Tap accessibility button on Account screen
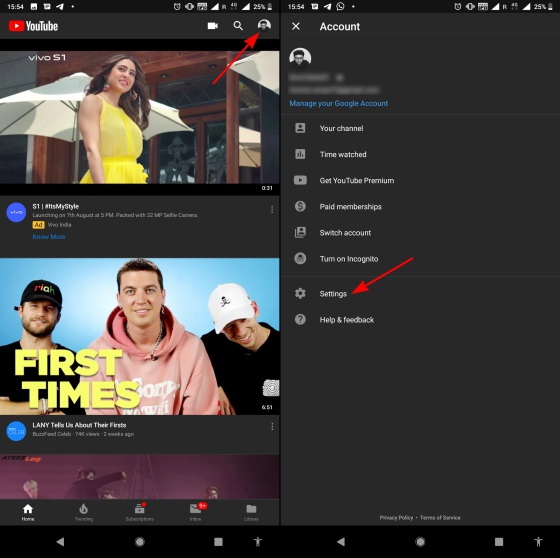560x558 pixels. [x=538, y=542]
